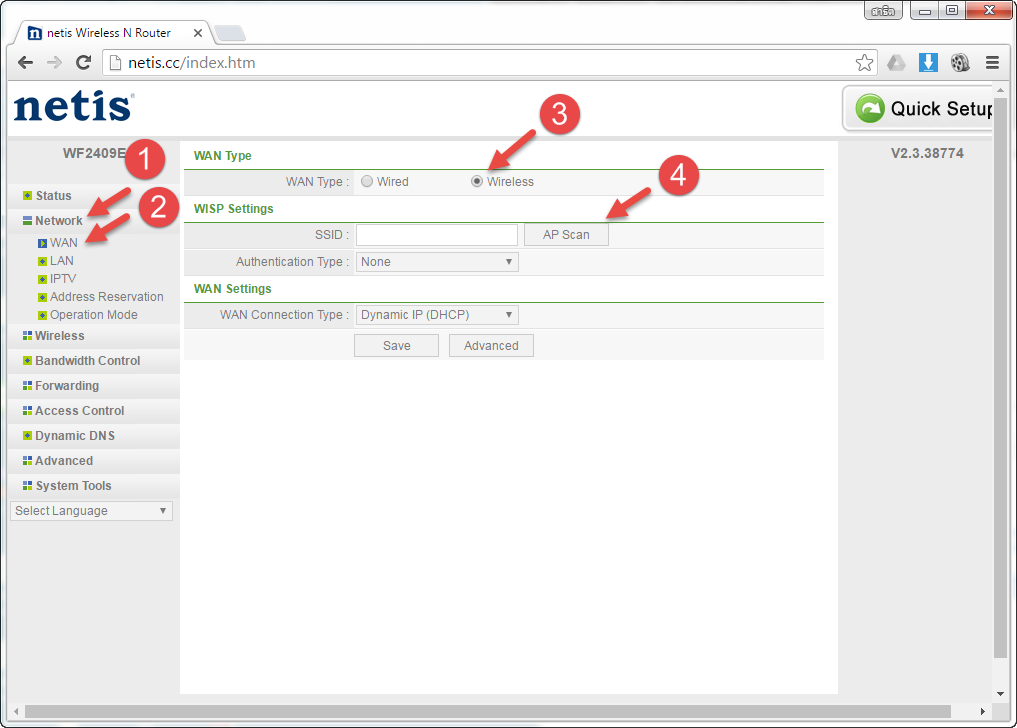This screenshot has height=728, width=1017.
Task: Click the vertical scrollbar thumb
Action: [x=1000, y=378]
